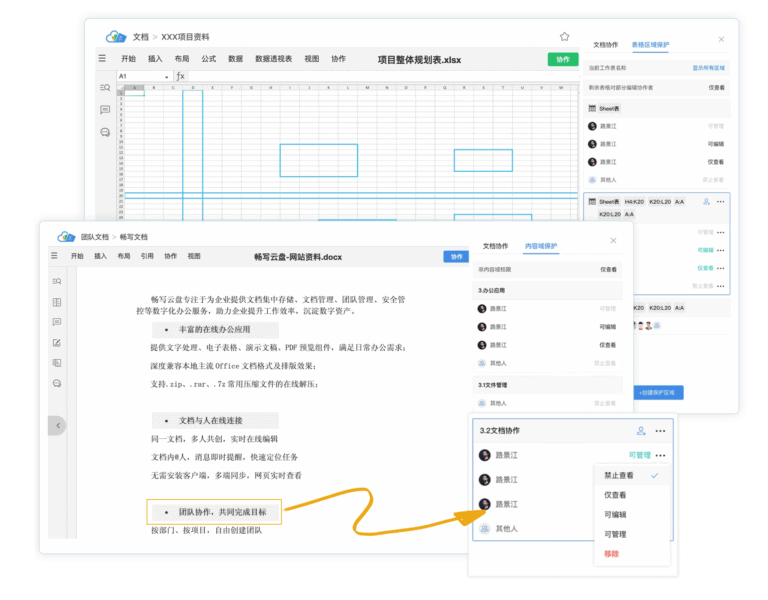Click the 团队协作，共同完成目标 heading in the document
The image size is (768, 600).
coord(222,512)
